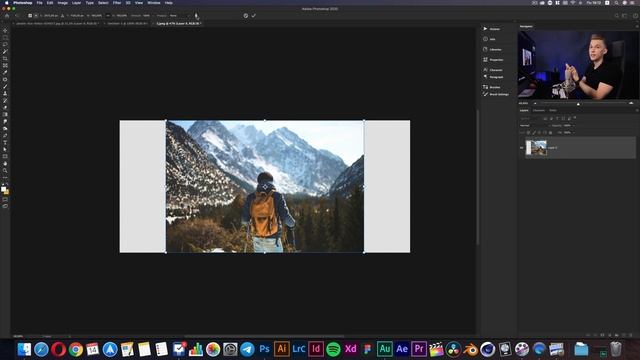
Task: Toggle the reference point checkbox
Action: coord(30,16)
